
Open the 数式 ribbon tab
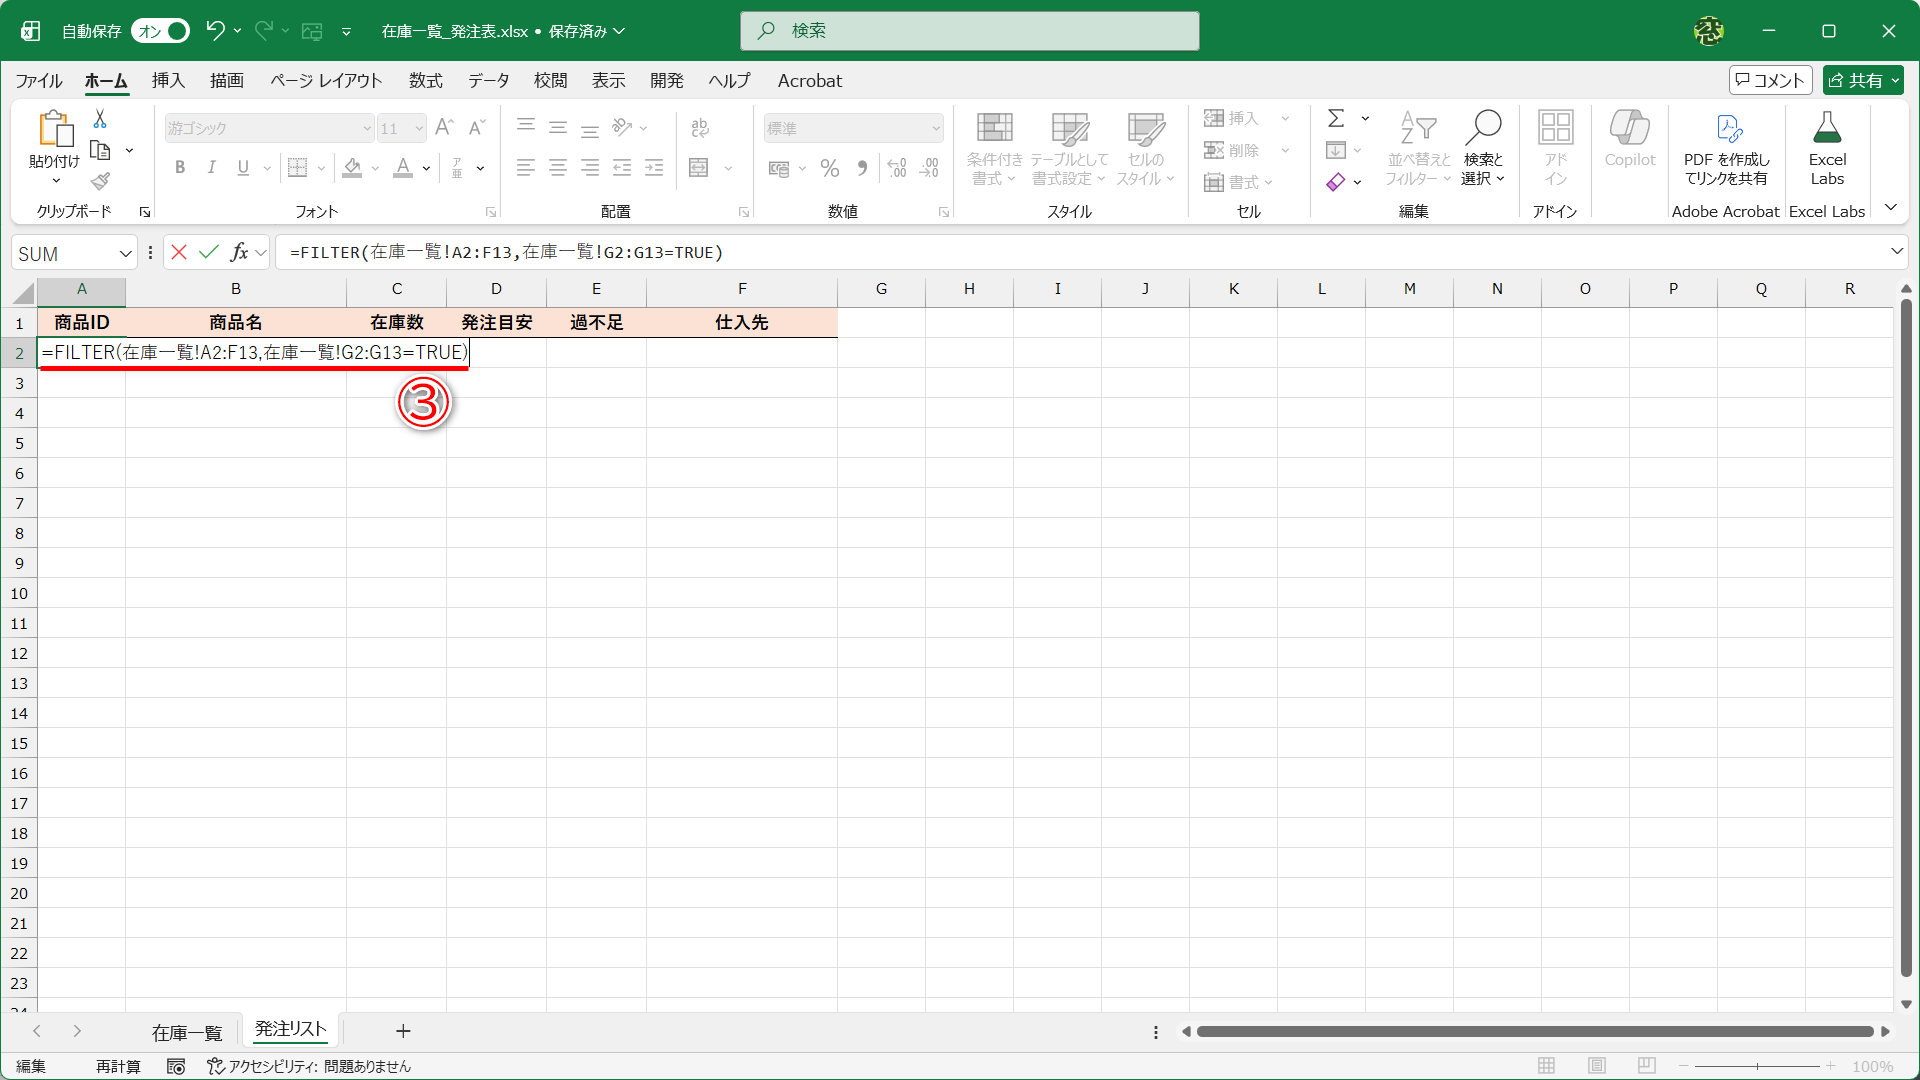(x=425, y=81)
